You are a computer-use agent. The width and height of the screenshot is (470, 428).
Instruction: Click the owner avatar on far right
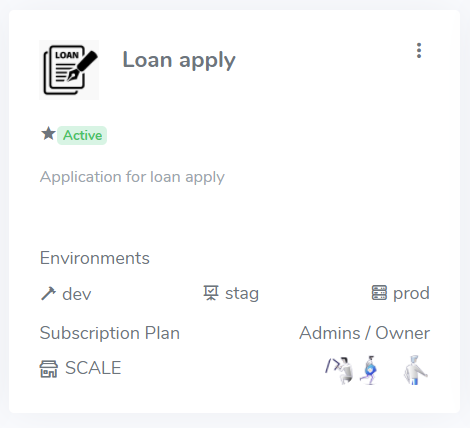tap(415, 370)
